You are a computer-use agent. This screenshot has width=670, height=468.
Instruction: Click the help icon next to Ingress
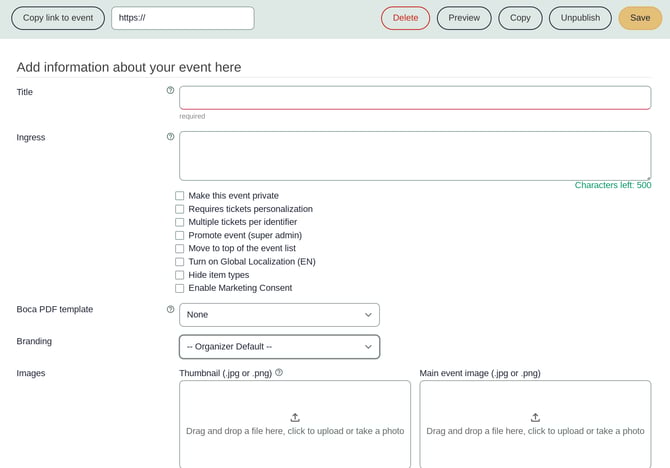[x=170, y=137]
